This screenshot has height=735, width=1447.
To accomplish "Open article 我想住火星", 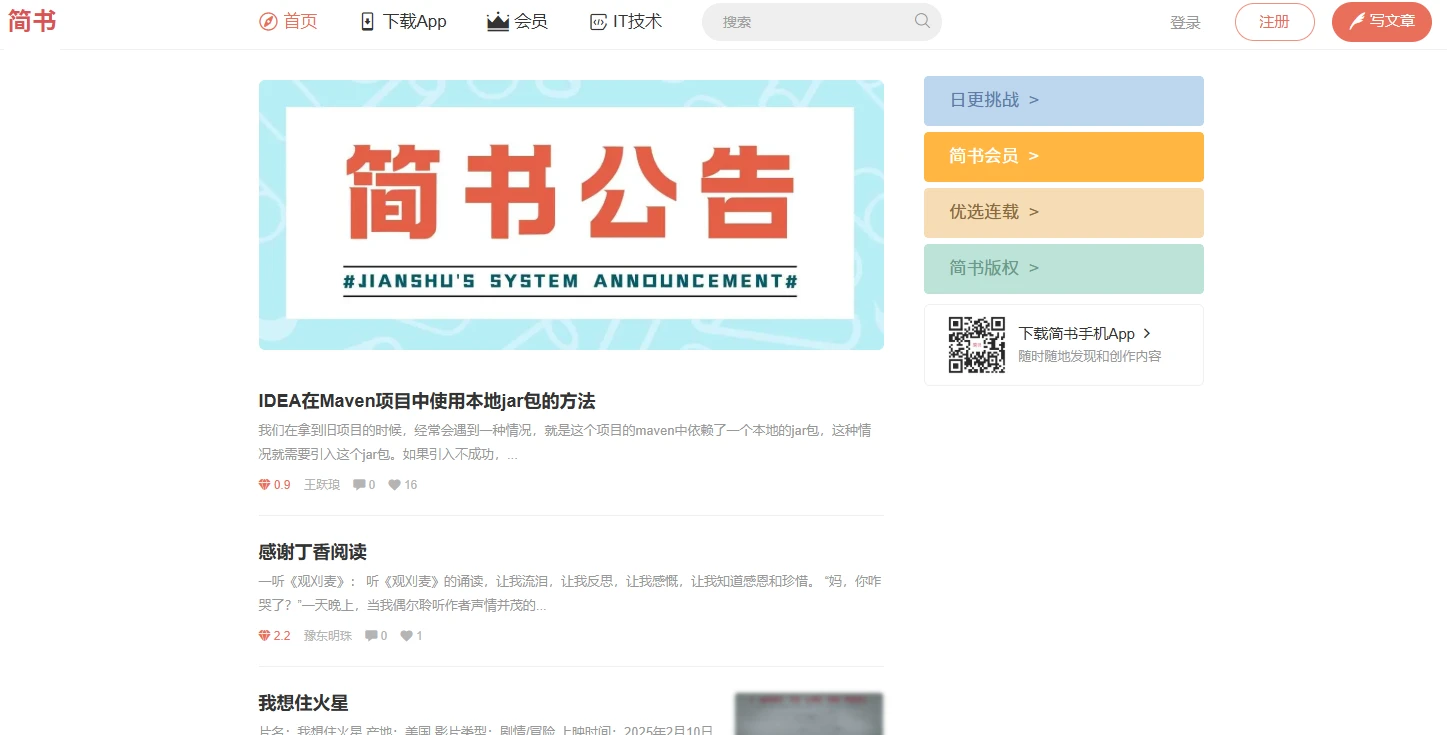I will pos(304,703).
